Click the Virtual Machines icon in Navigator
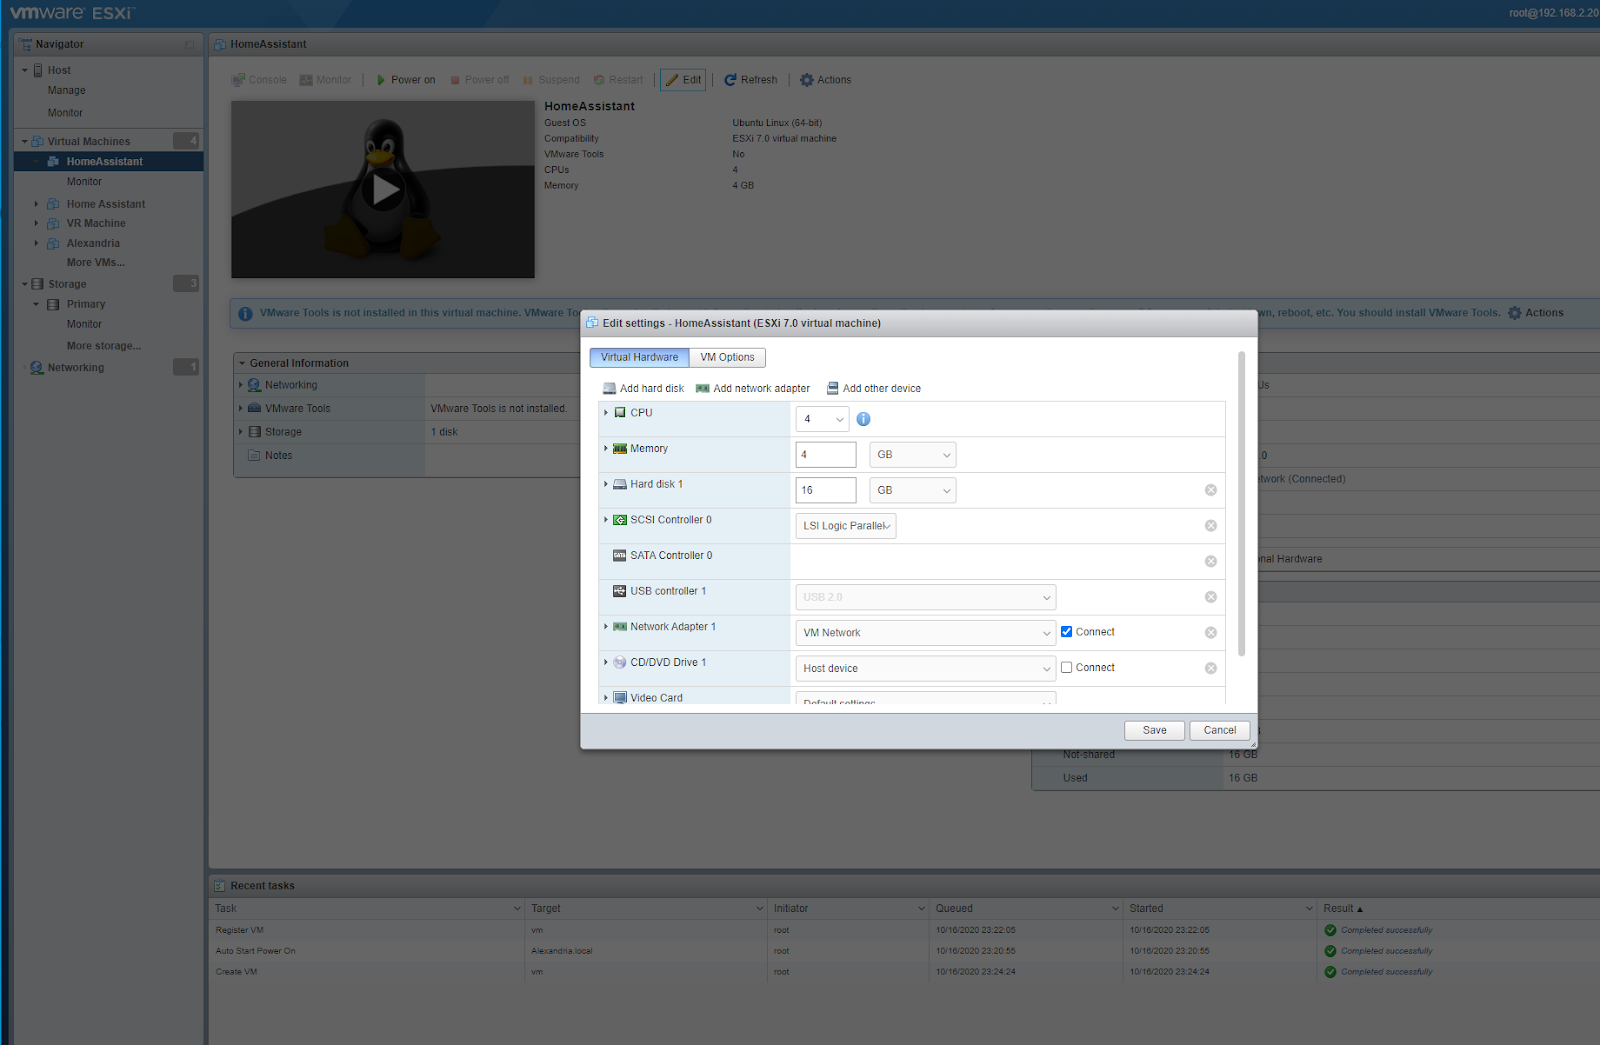 [37, 141]
